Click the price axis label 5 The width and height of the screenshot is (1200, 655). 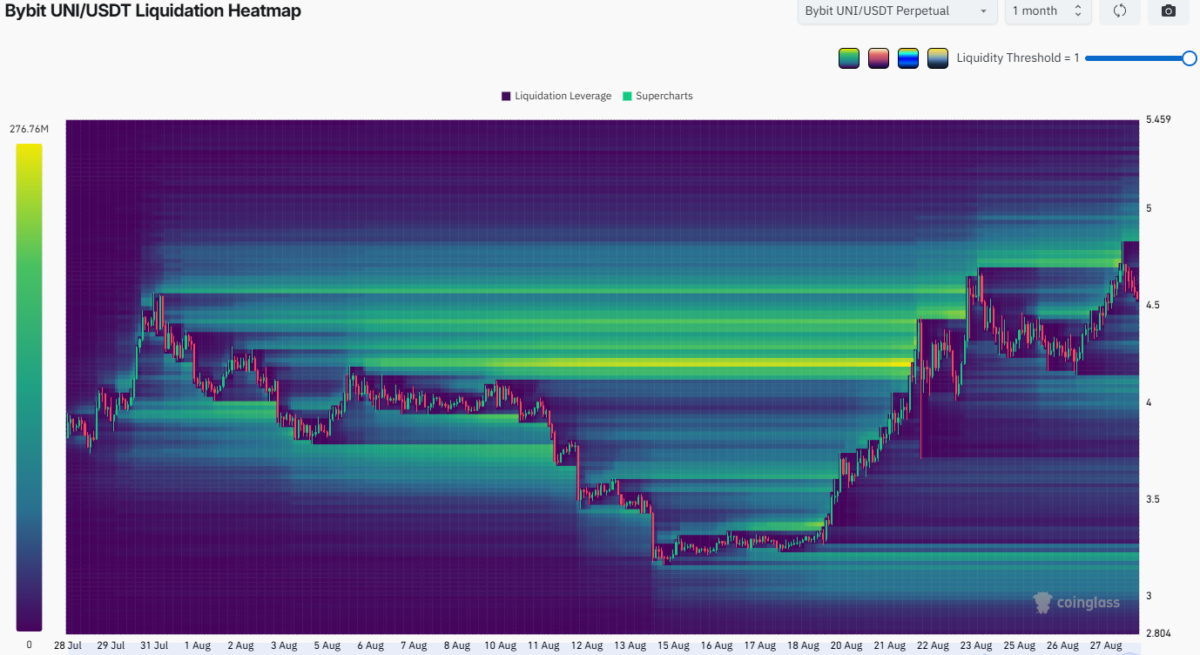[1148, 208]
